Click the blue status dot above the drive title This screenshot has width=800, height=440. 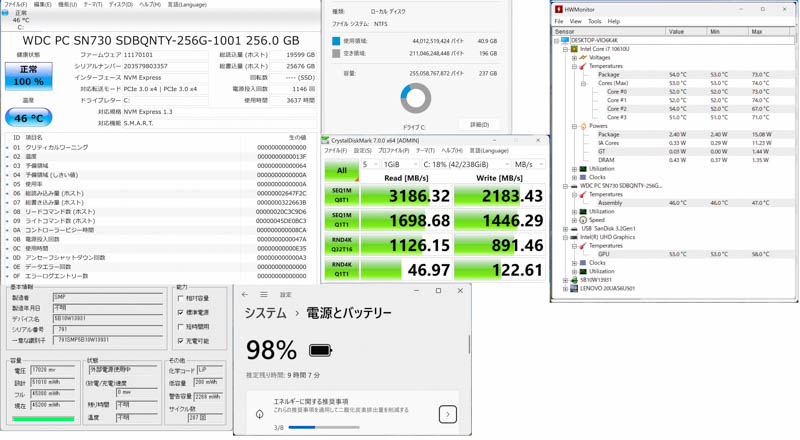click(5, 13)
